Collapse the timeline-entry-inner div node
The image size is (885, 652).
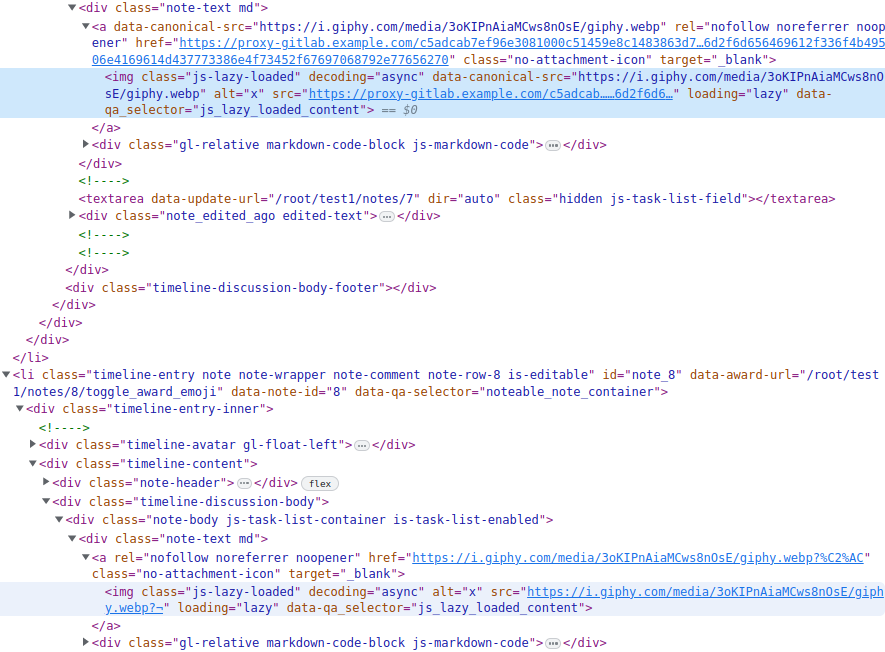(20, 409)
